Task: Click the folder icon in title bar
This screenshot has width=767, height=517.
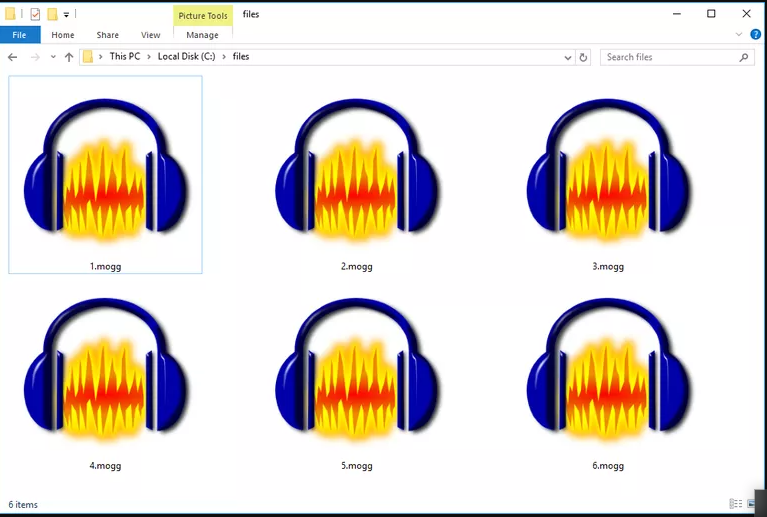Action: (x=10, y=14)
